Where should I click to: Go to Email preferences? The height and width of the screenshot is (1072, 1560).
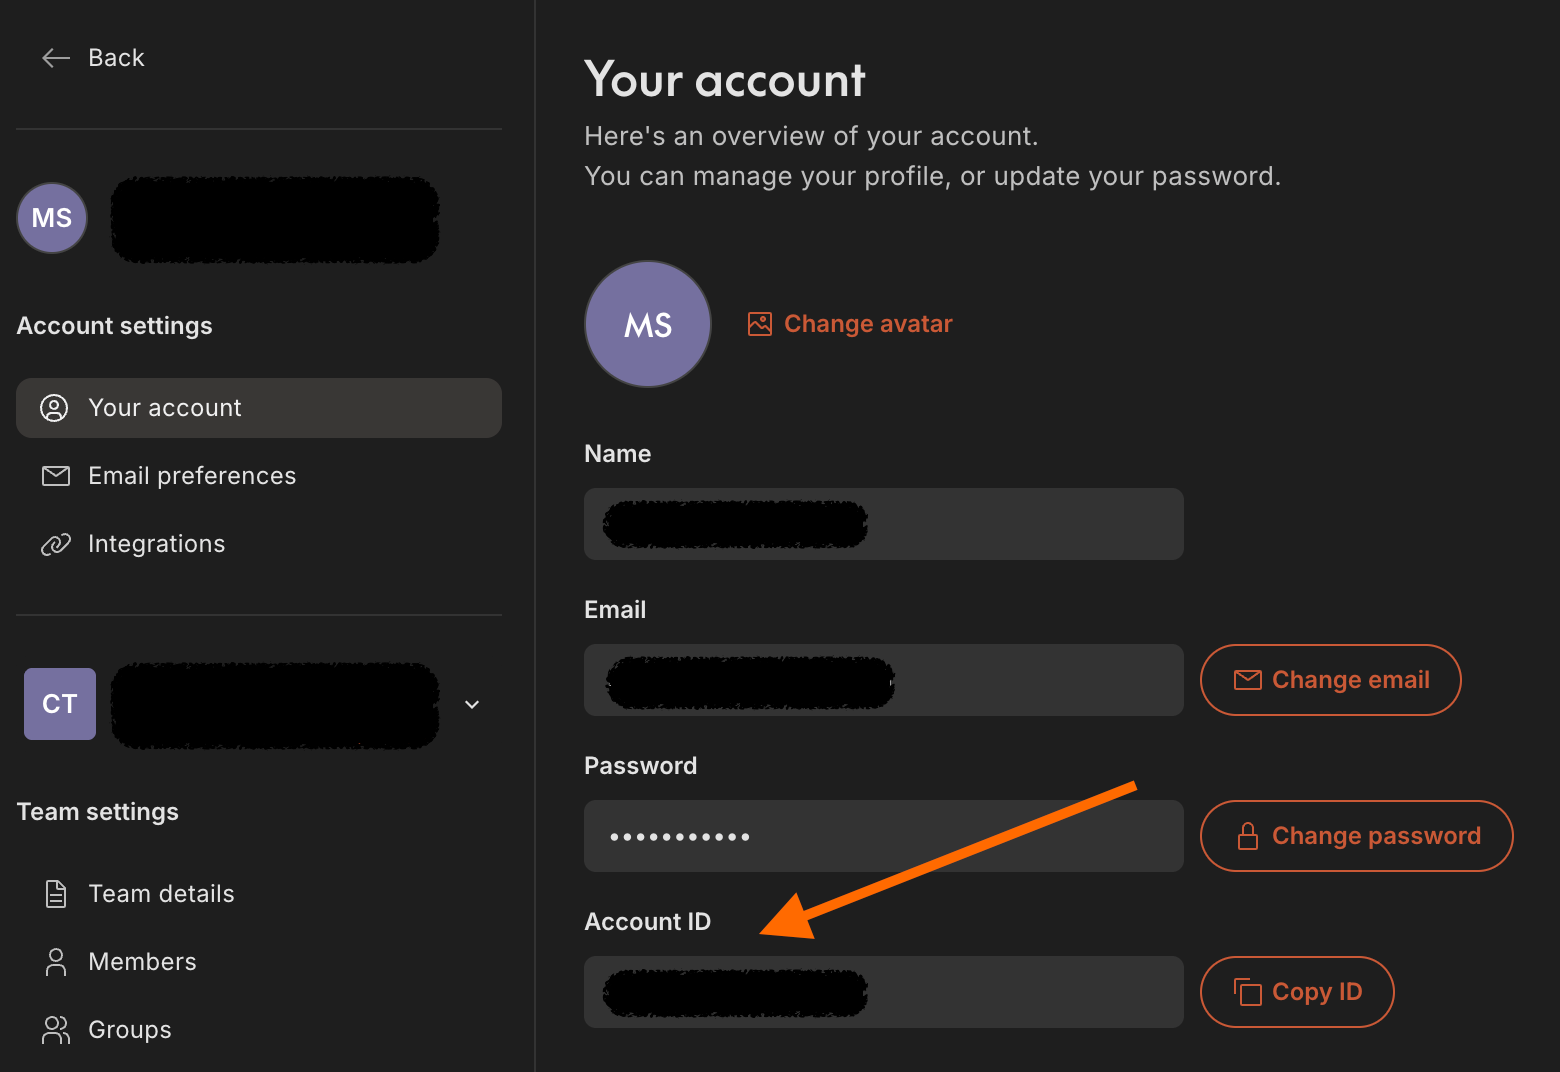tap(192, 476)
